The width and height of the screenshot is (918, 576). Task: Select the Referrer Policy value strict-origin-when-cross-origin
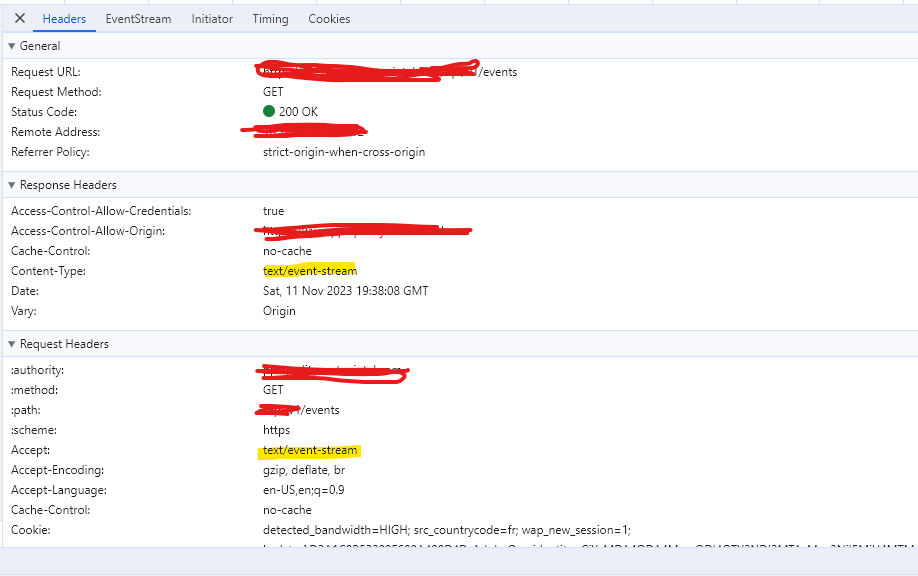(344, 151)
